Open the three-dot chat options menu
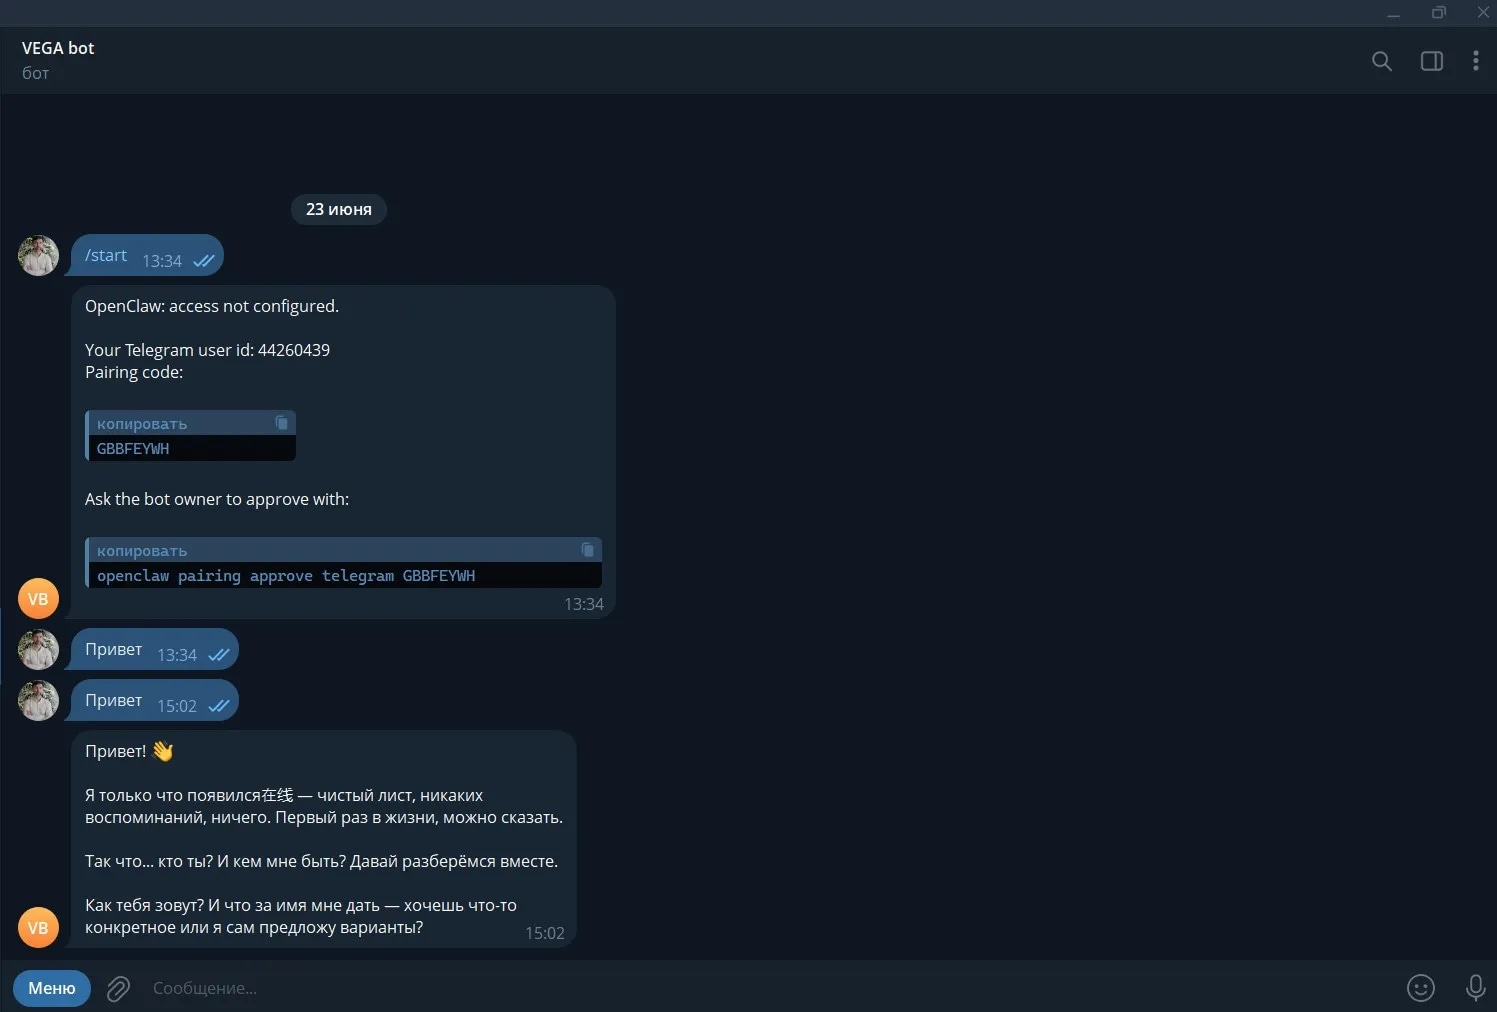This screenshot has height=1012, width=1497. [1475, 61]
